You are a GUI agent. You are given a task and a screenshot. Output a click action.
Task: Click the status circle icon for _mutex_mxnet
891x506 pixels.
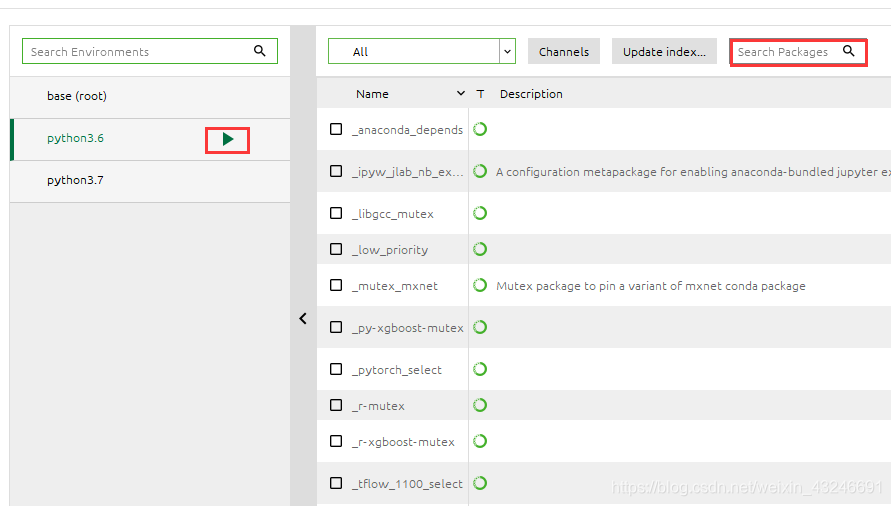click(480, 285)
